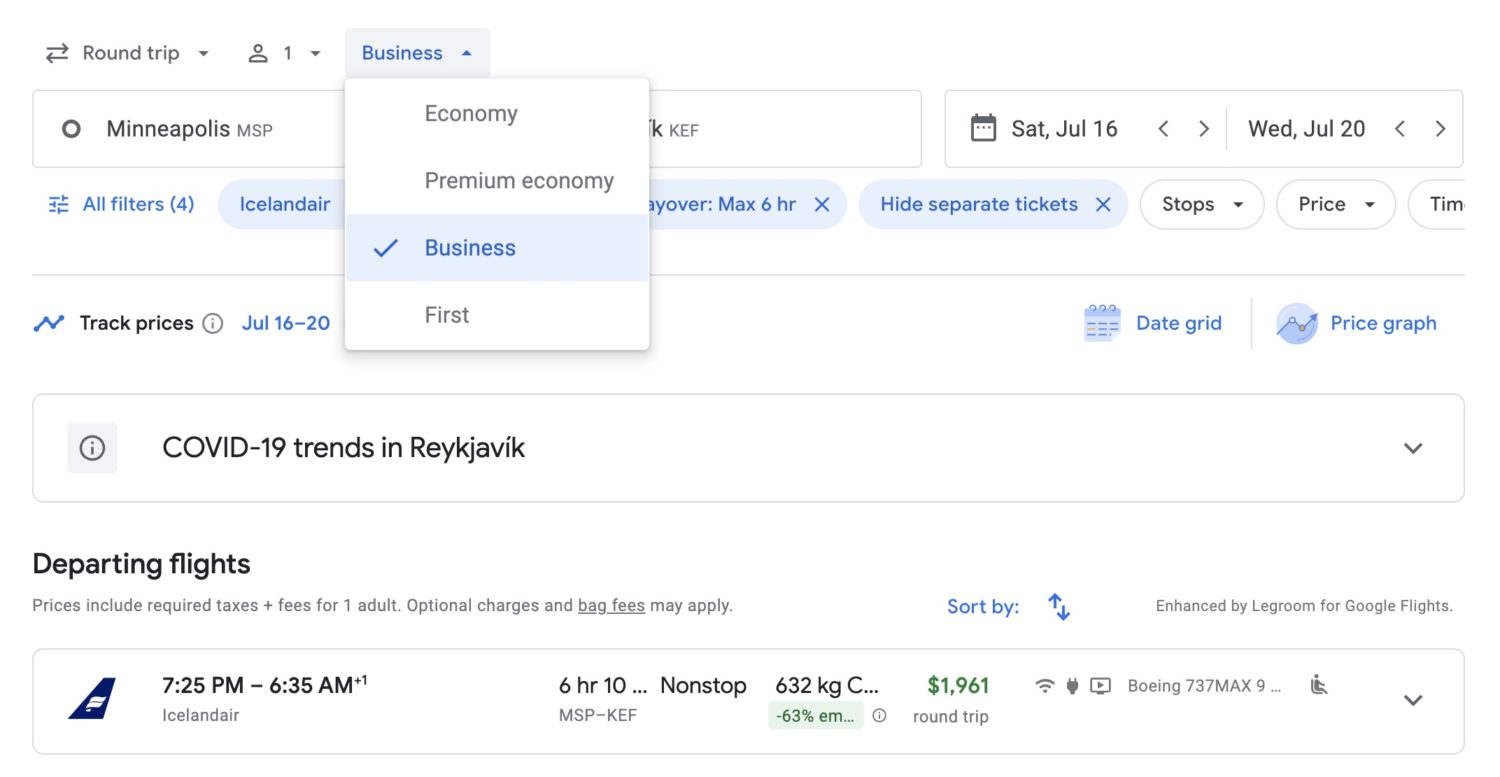Click the 6 hr 10 duration text
Image resolution: width=1500 pixels, height=777 pixels.
603,685
